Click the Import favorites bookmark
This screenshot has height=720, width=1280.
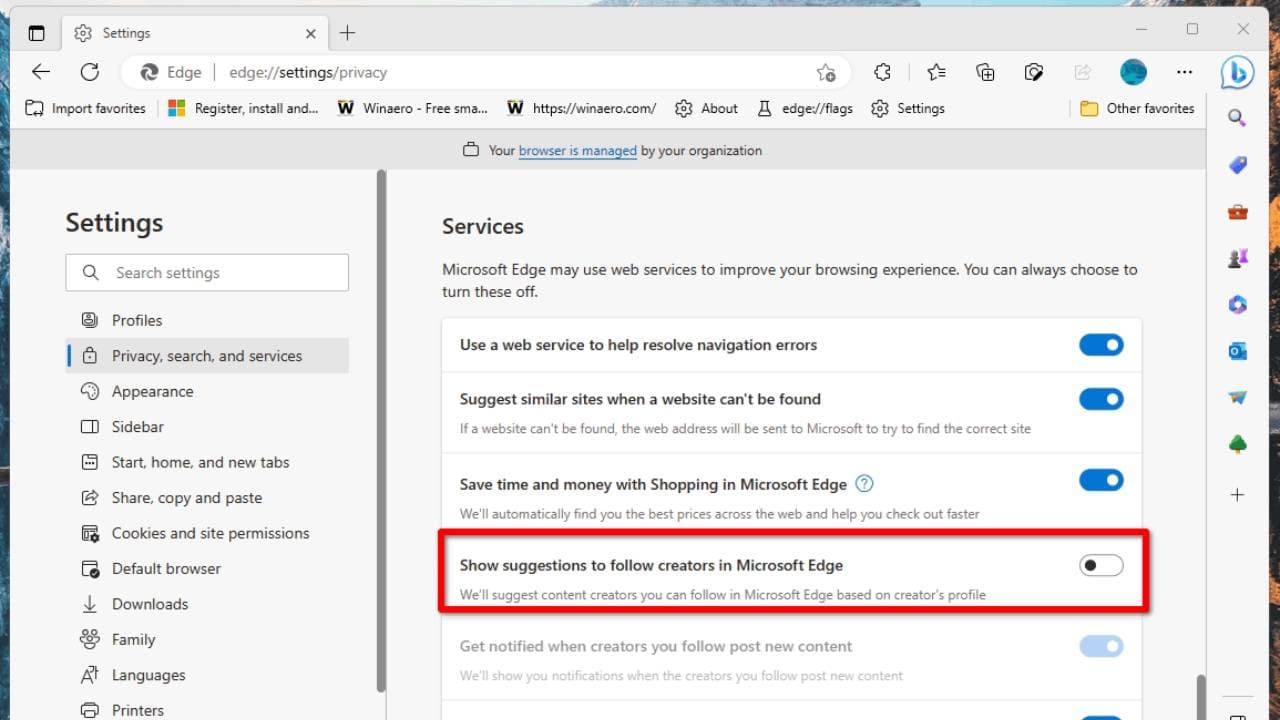pyautogui.click(x=86, y=108)
